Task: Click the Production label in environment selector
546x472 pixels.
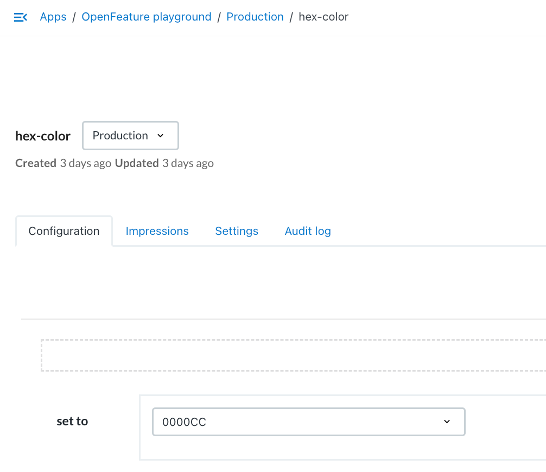Action: (120, 136)
